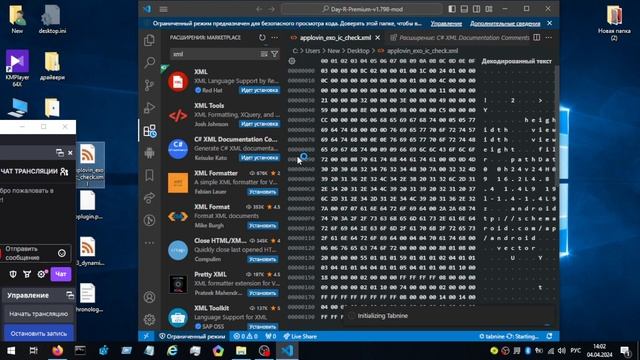Switch to the C# XML Documentation Comments tab

click(x=460, y=38)
